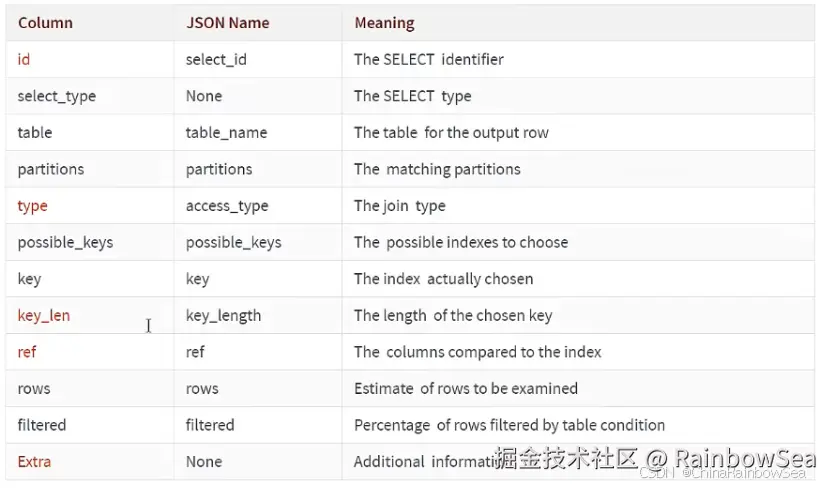Click the RainbowSea watermark text
The image size is (833, 488).
745,458
